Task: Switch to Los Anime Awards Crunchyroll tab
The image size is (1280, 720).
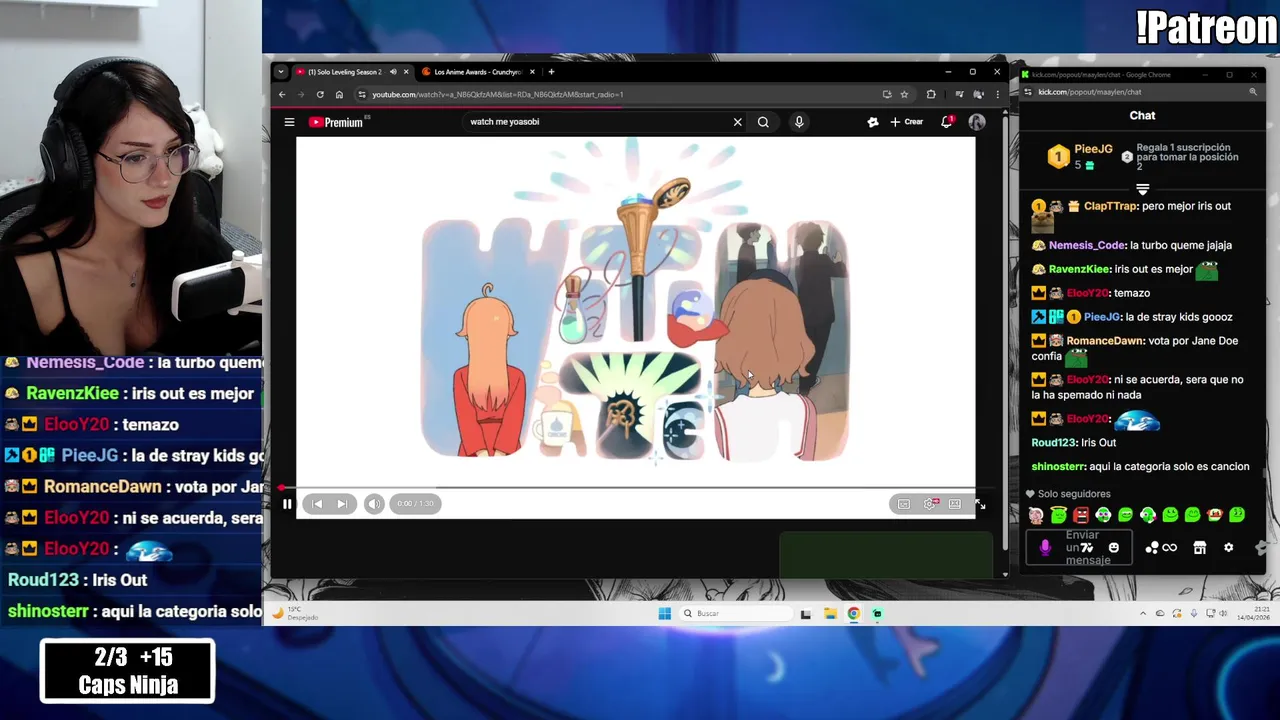Action: (478, 72)
